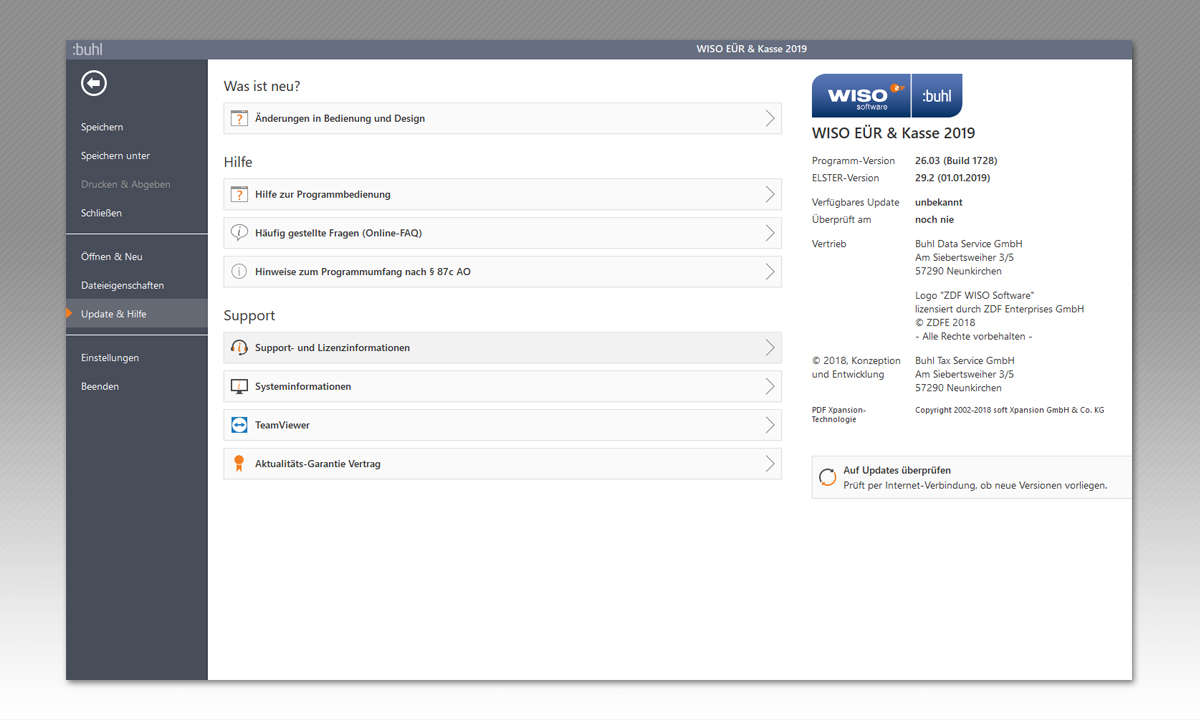Expand chevron of Systeminformationen row
Viewport: 1200px width, 720px height.
[x=769, y=387]
